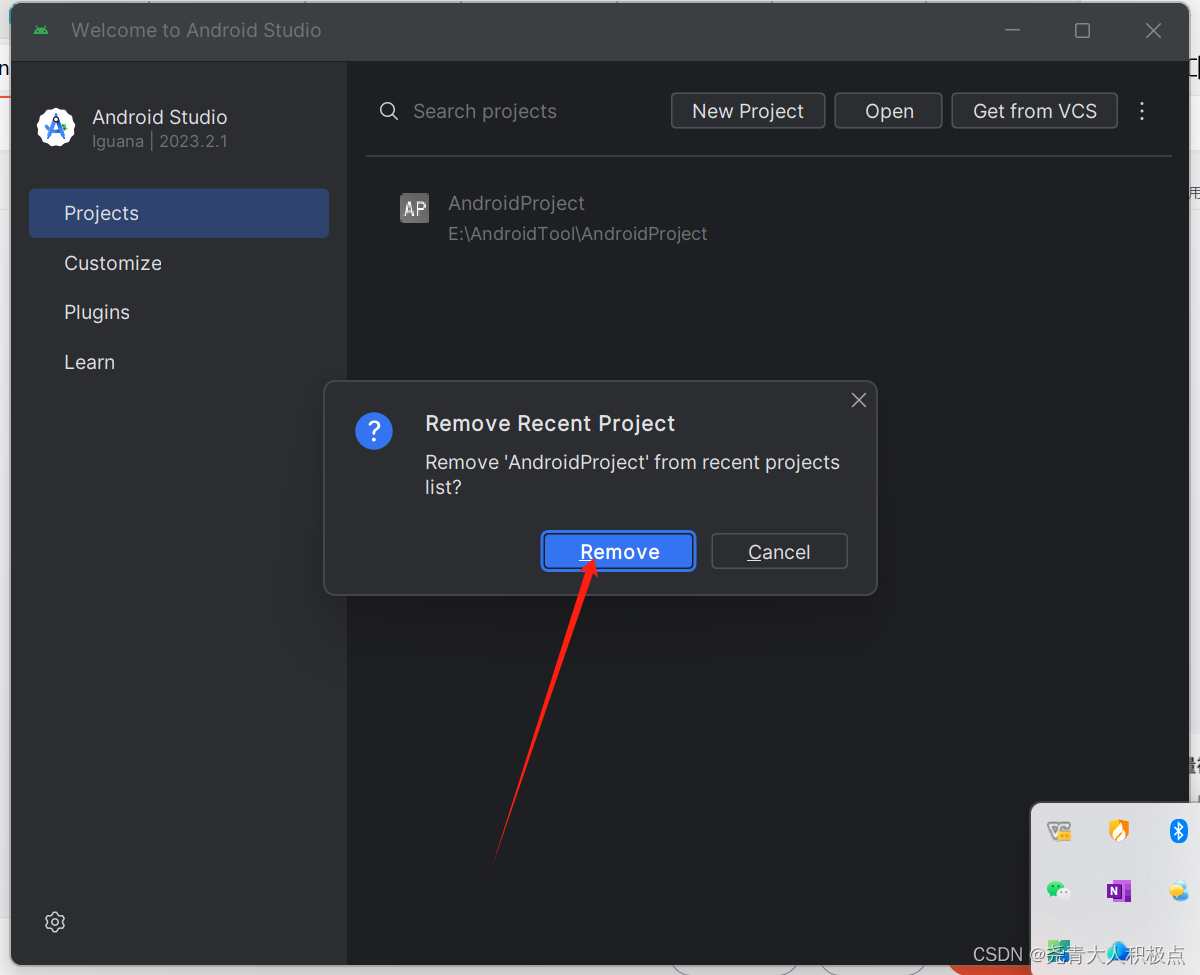1200x975 pixels.
Task: Click the Bluetooth tray icon
Action: click(x=1178, y=831)
